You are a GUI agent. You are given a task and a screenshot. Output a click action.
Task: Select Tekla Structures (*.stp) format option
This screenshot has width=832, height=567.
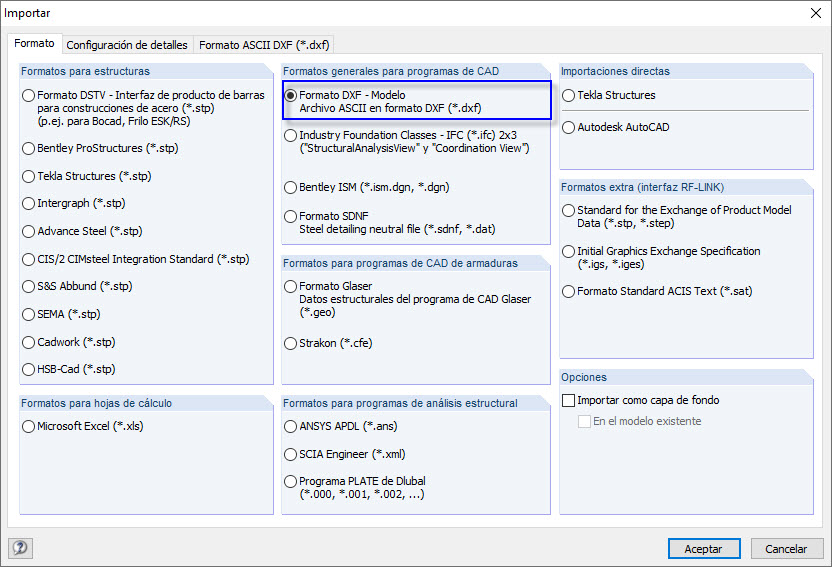point(29,176)
